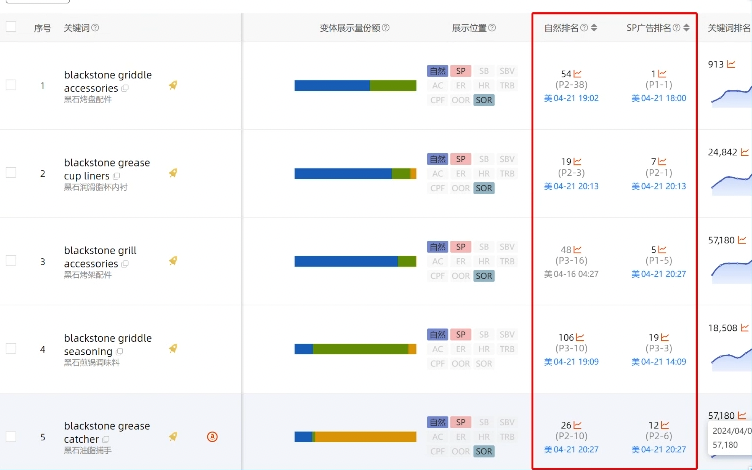752x470 pixels.
Task: Click green share bar segment in row 1
Action: click(x=393, y=85)
